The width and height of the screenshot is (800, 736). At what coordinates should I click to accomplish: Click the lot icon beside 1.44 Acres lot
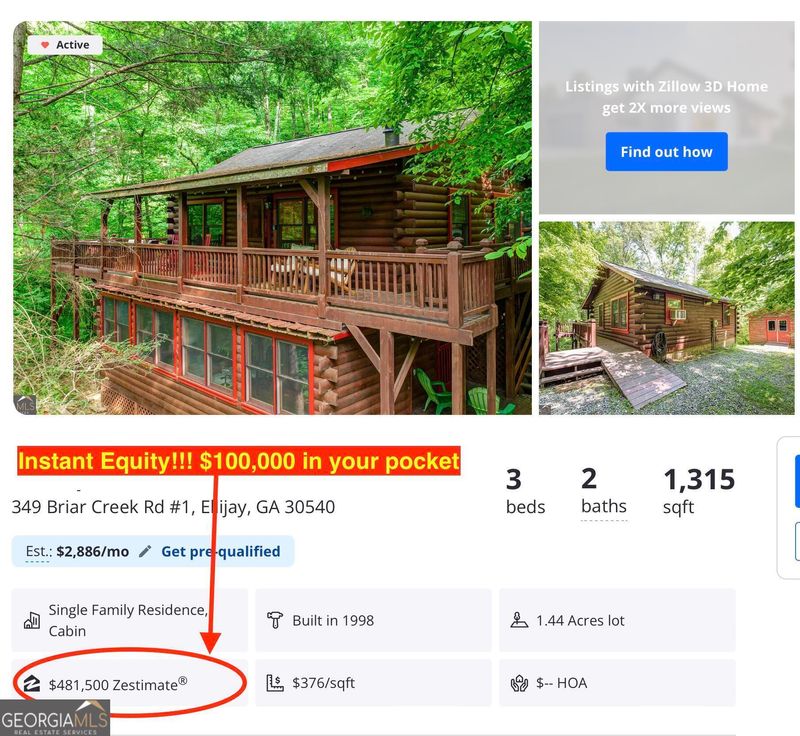519,621
